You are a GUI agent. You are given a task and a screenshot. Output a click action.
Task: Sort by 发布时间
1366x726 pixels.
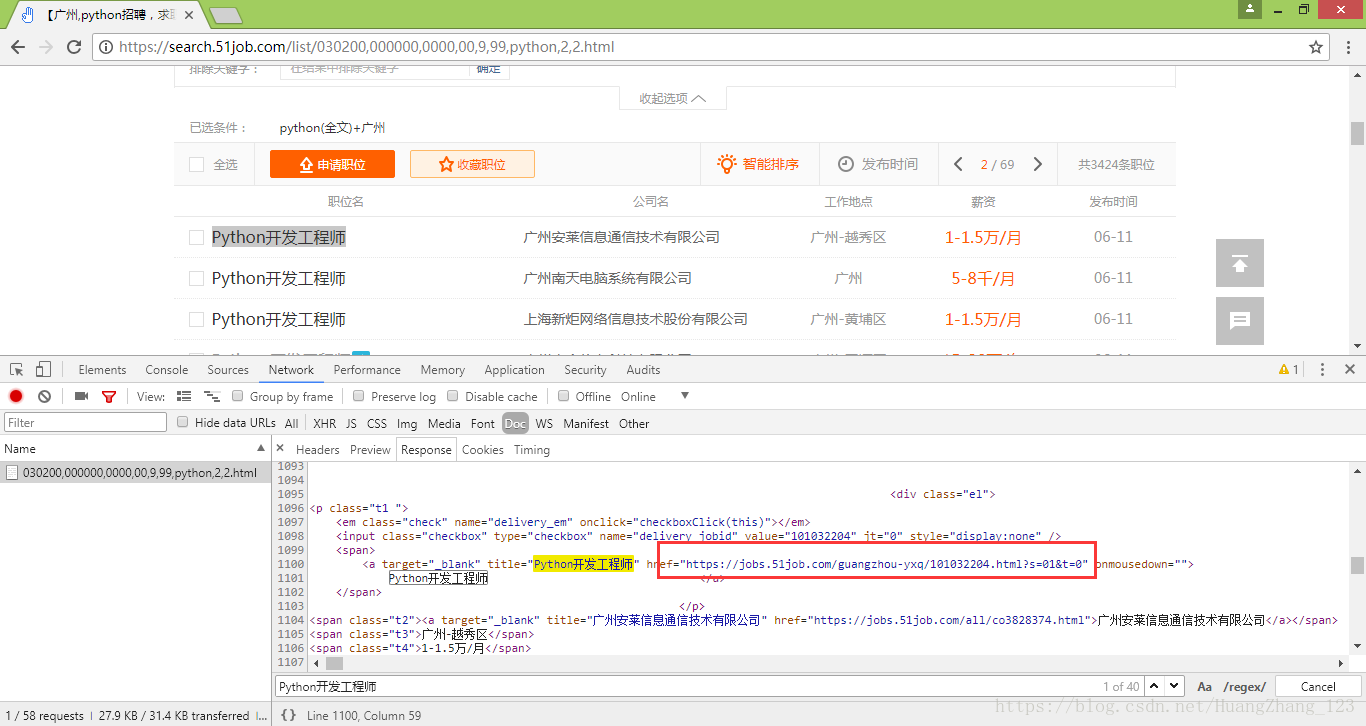(x=878, y=164)
